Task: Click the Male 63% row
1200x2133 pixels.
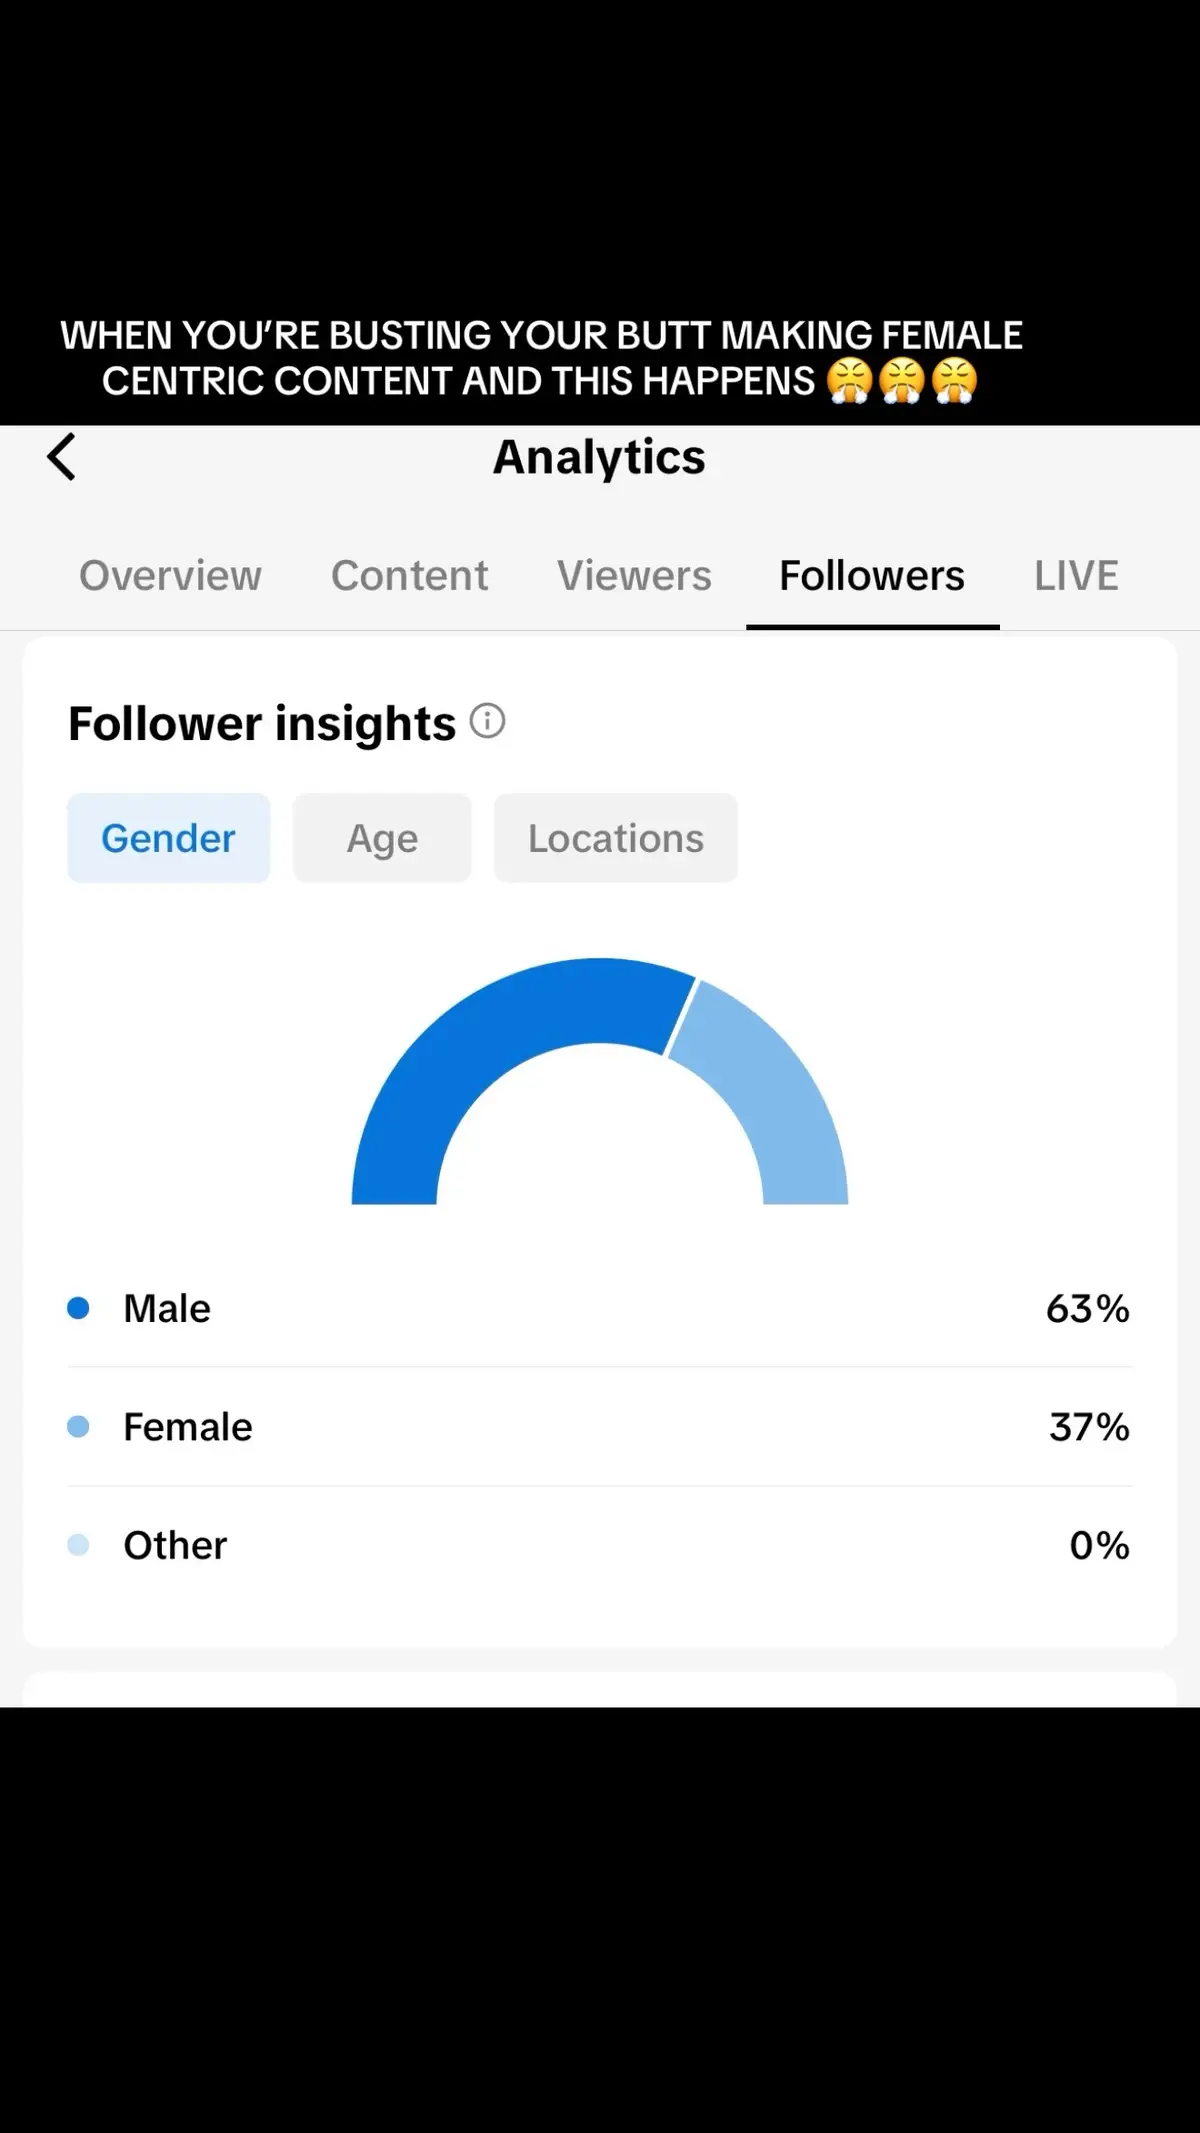Action: coord(600,1307)
